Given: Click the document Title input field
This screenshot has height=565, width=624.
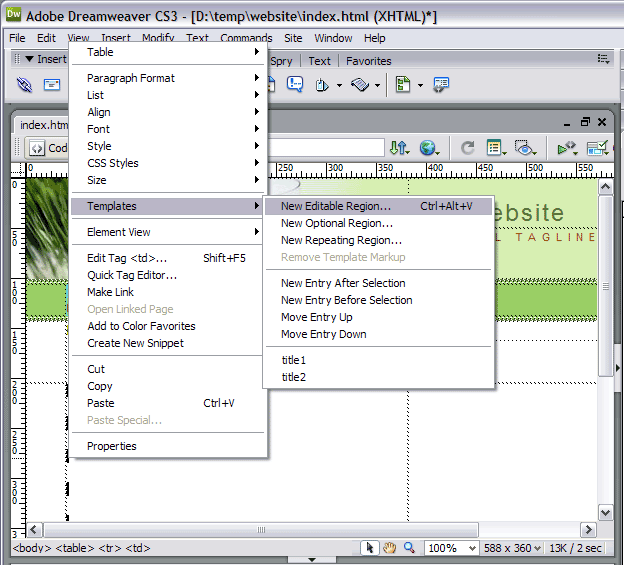Looking at the screenshot, I should 326,147.
